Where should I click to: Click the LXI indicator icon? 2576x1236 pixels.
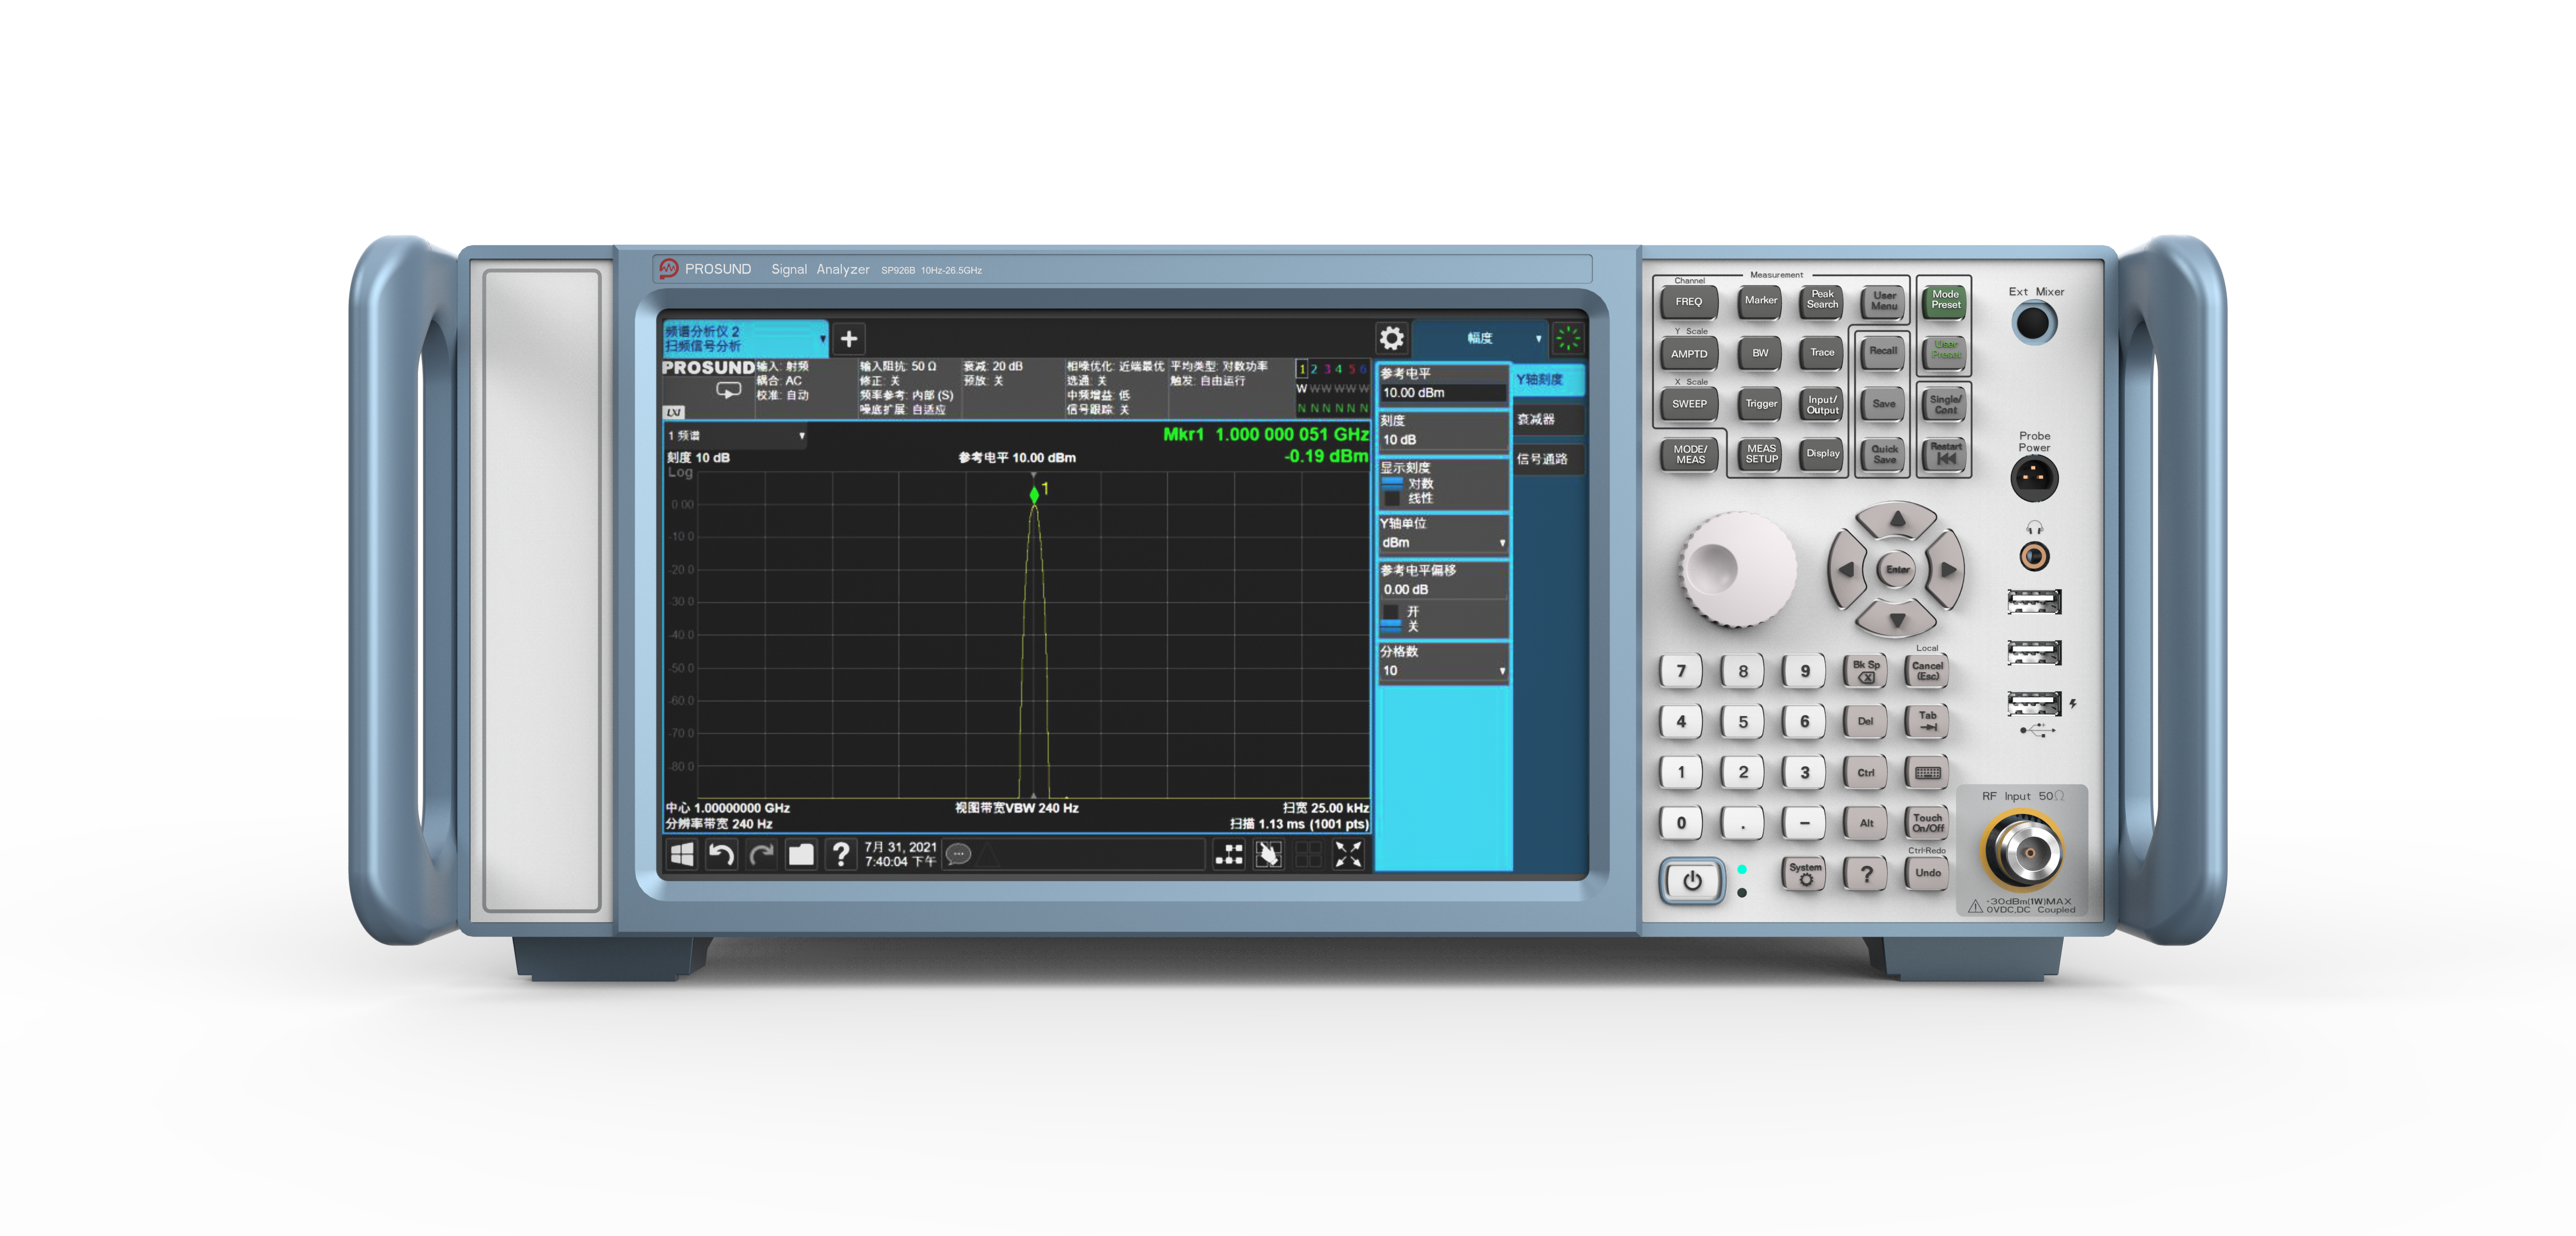click(674, 412)
